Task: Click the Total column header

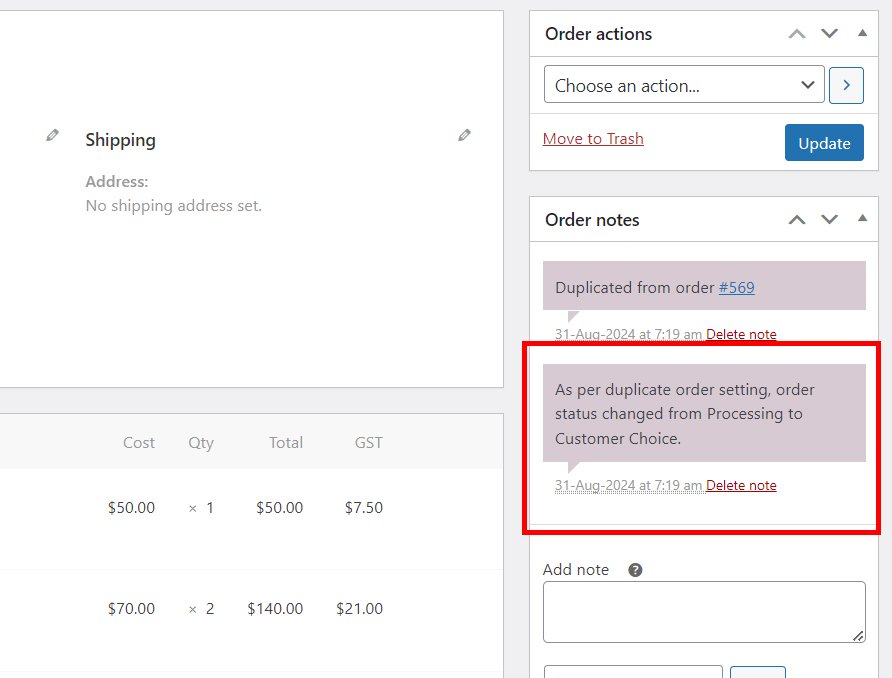Action: (286, 443)
